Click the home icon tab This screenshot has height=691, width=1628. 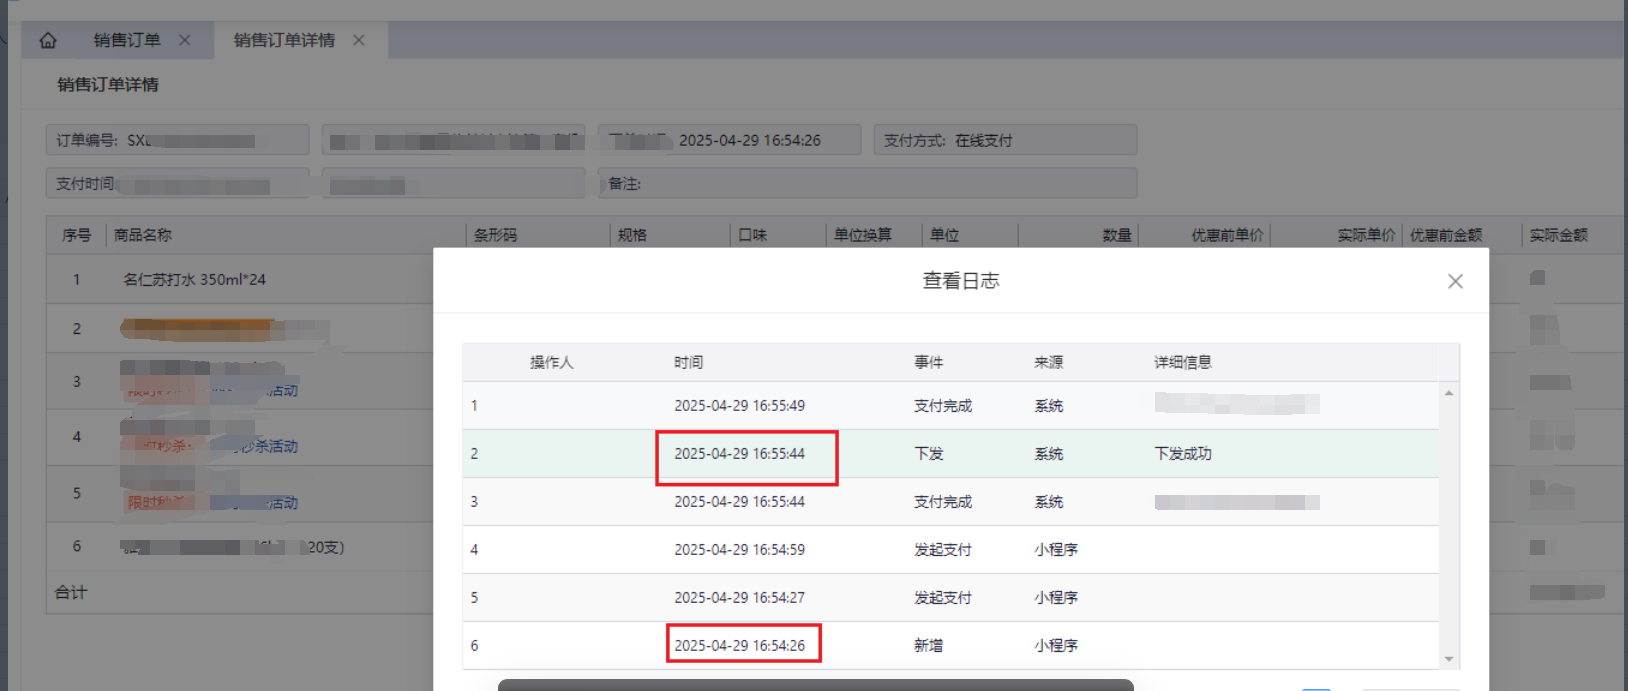pos(48,40)
